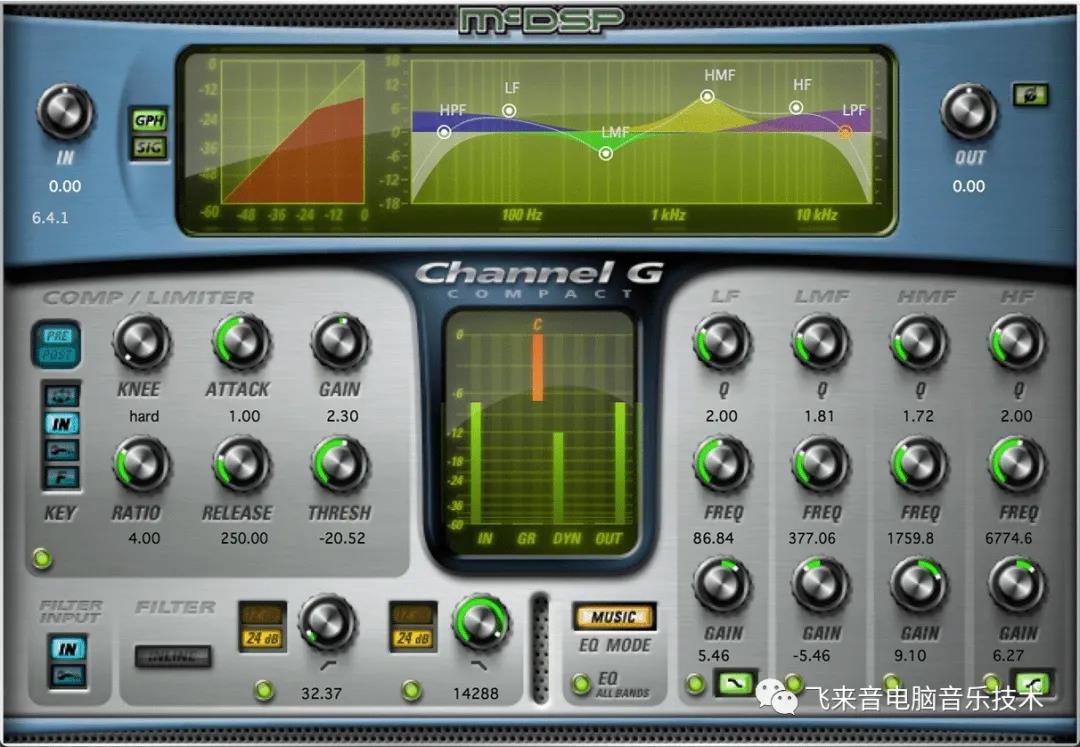
Task: Set compressor position to PRE
Action: tap(56, 335)
